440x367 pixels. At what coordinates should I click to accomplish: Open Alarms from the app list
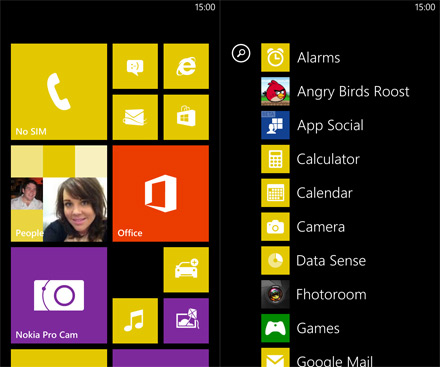[333, 58]
